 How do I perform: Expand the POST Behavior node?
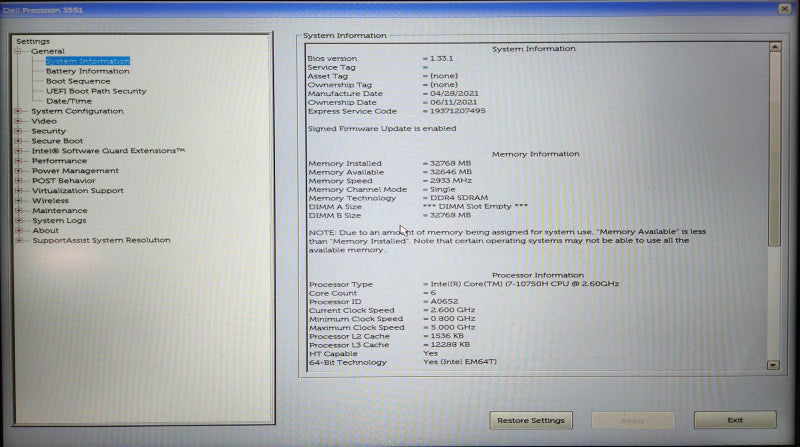coord(18,181)
